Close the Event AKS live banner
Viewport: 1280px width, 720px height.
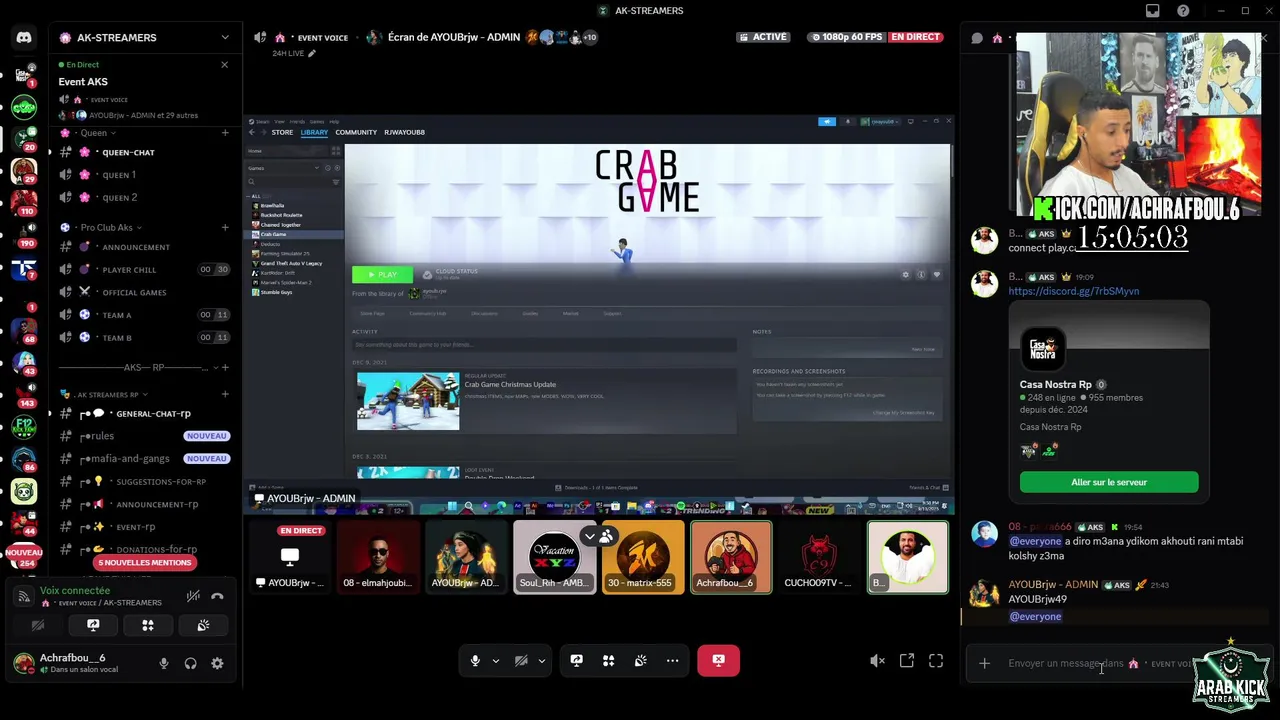click(224, 64)
